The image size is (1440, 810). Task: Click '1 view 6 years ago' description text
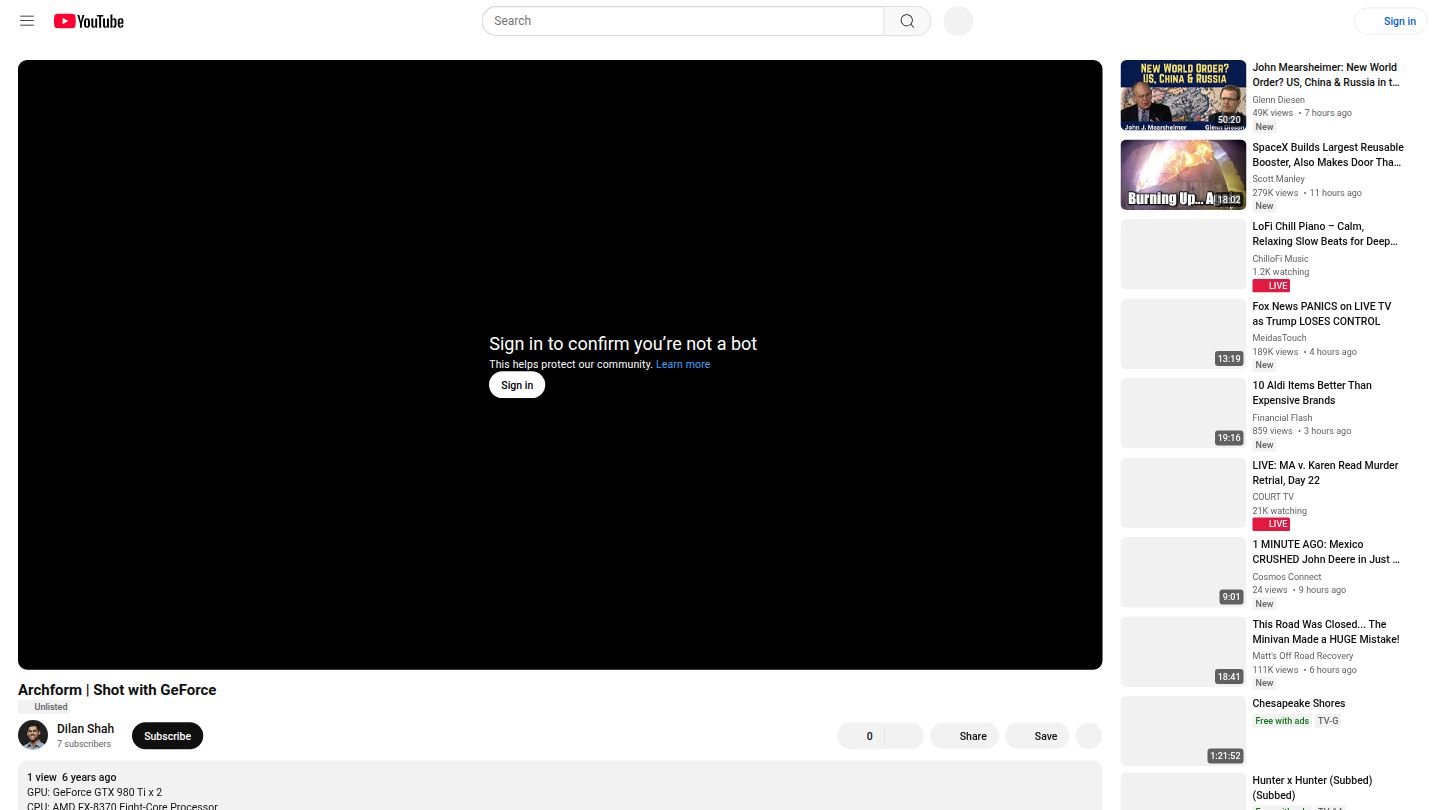point(71,777)
